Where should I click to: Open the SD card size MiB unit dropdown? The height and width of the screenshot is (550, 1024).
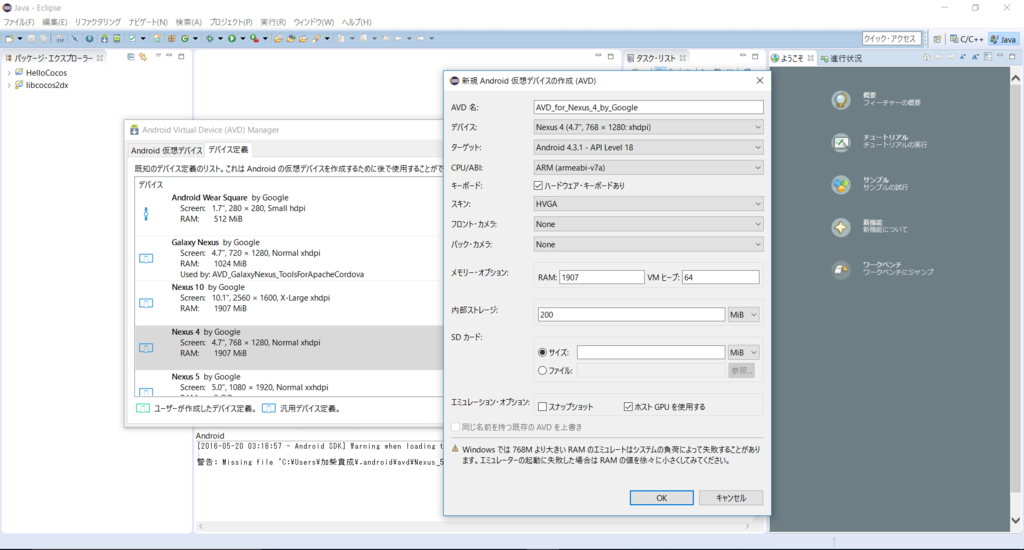[x=743, y=352]
